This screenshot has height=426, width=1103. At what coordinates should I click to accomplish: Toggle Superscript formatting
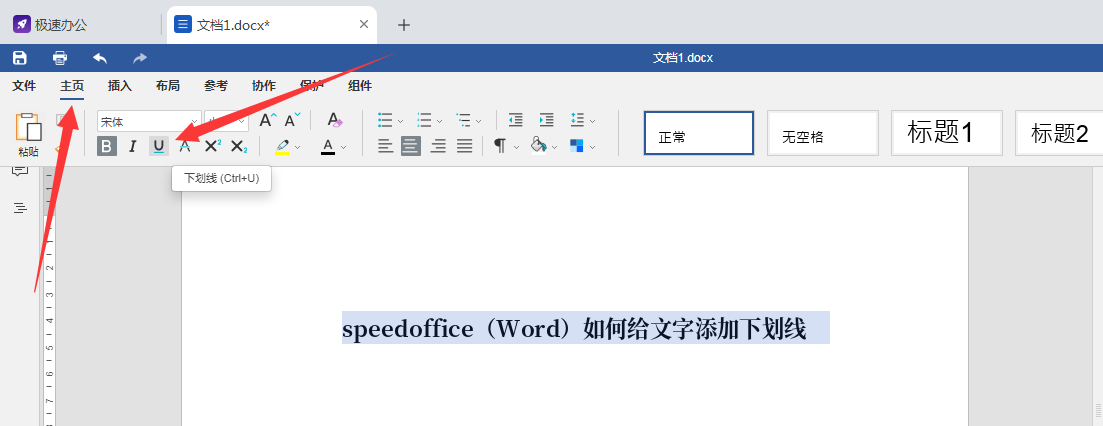[x=212, y=146]
